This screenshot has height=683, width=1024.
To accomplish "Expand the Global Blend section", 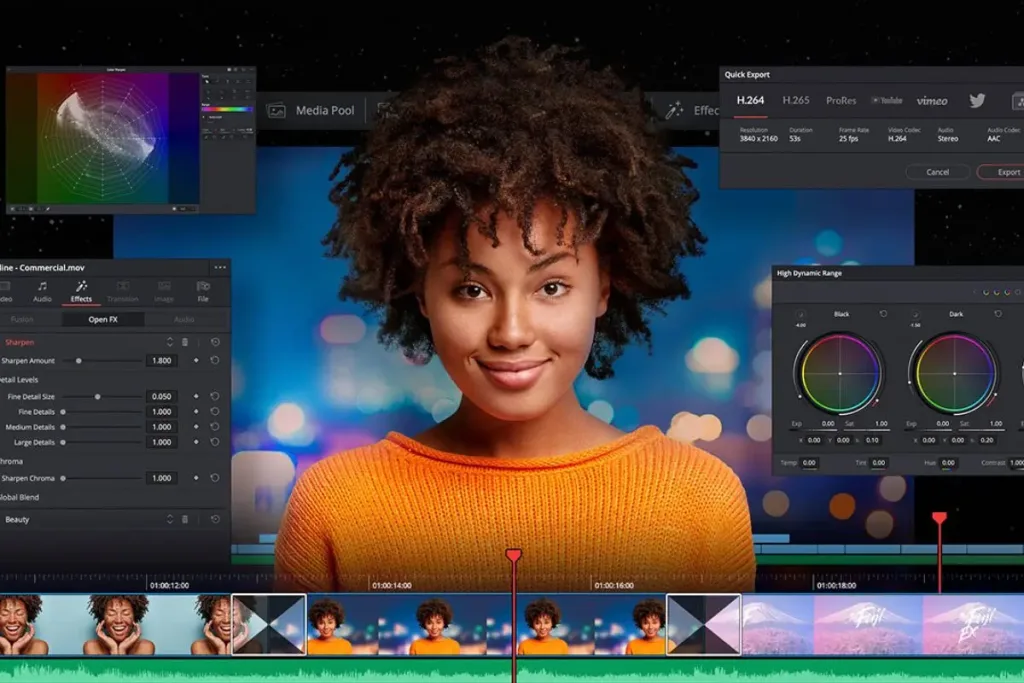I will pyautogui.click(x=20, y=497).
